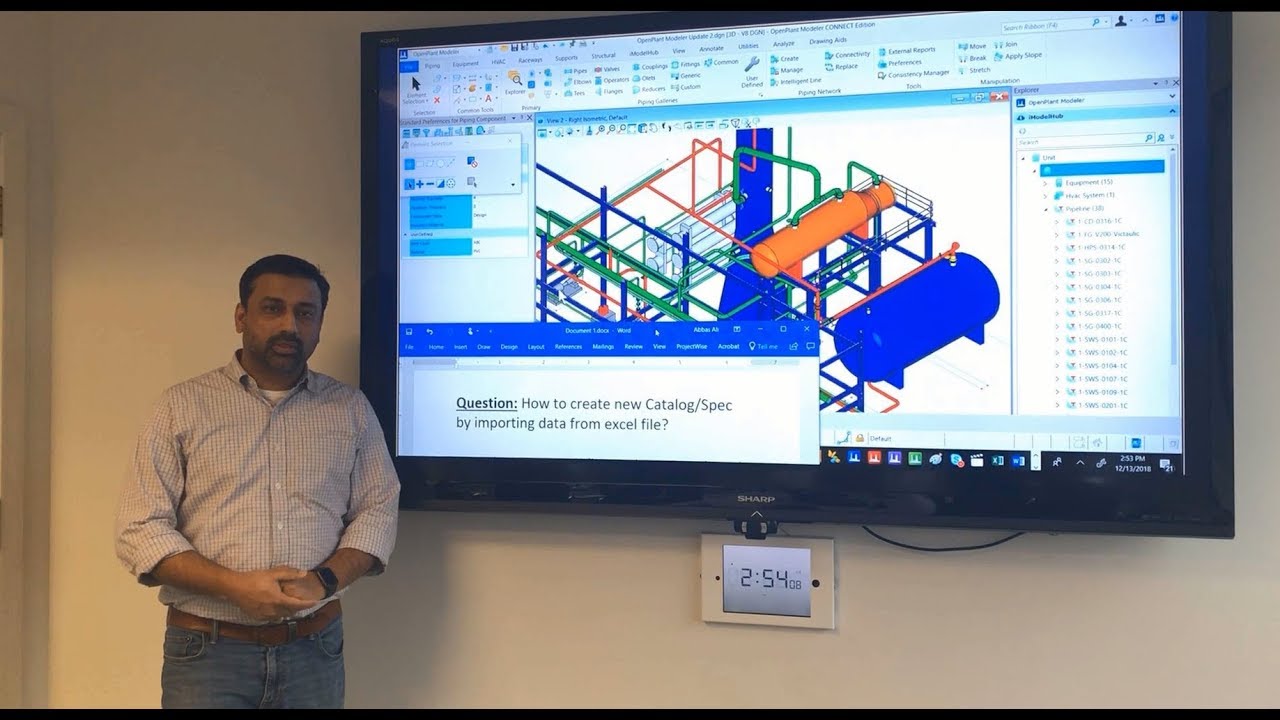1280x720 pixels.
Task: Expand pipeline 1-CD-0316-1C node
Action: [x=1056, y=222]
